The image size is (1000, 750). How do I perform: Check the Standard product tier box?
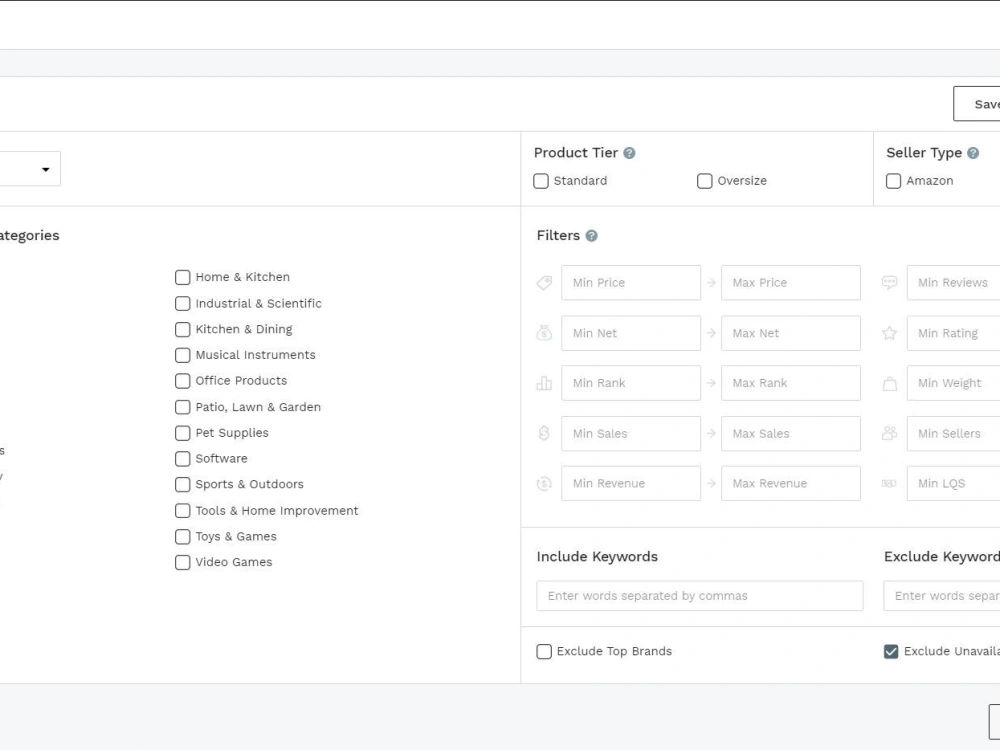click(541, 181)
